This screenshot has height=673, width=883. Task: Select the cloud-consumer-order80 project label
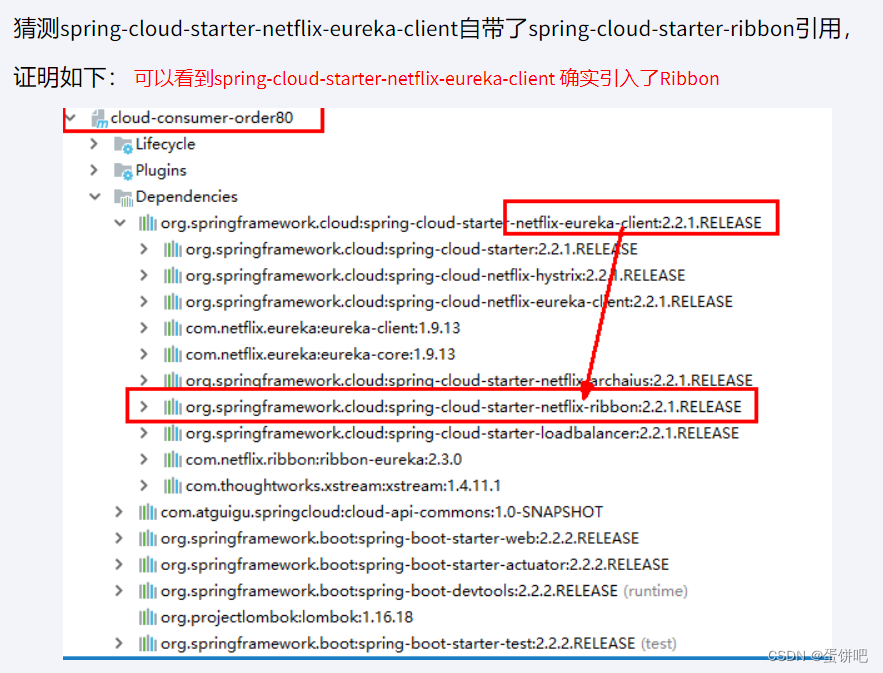(x=202, y=118)
